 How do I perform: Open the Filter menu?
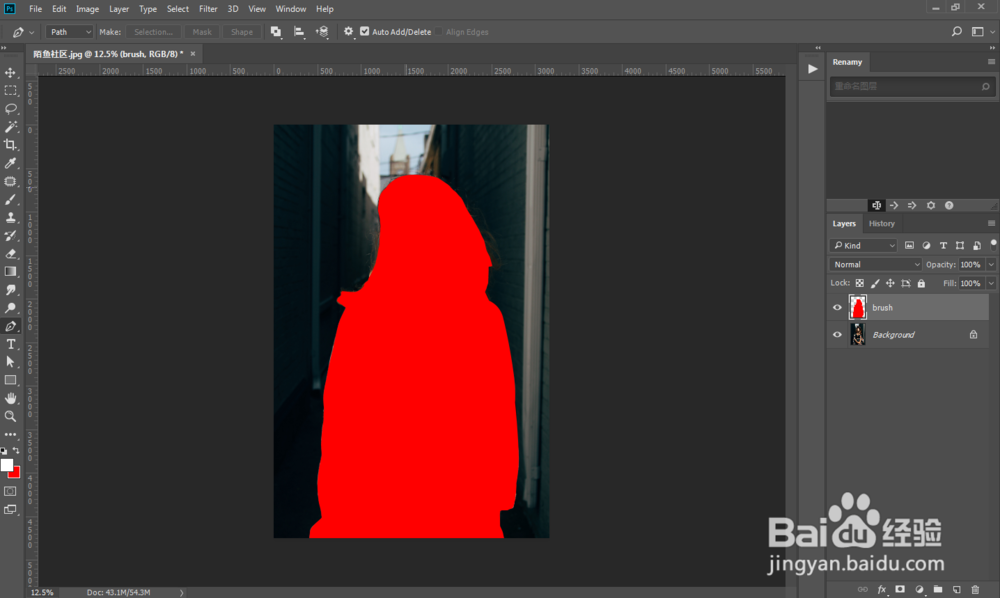coord(208,9)
